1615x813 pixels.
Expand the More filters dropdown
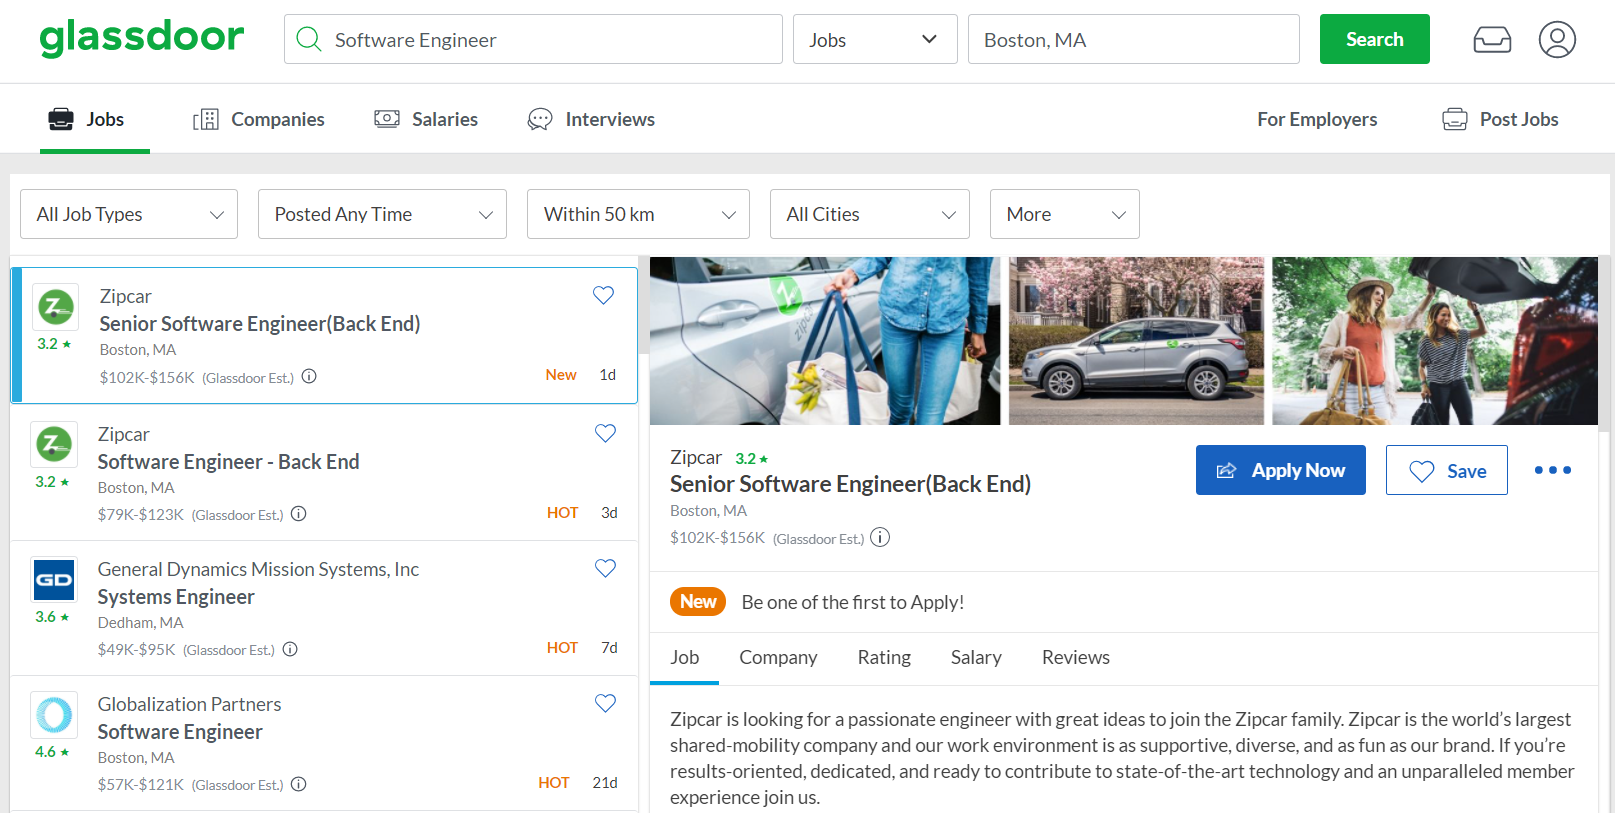[x=1065, y=214]
